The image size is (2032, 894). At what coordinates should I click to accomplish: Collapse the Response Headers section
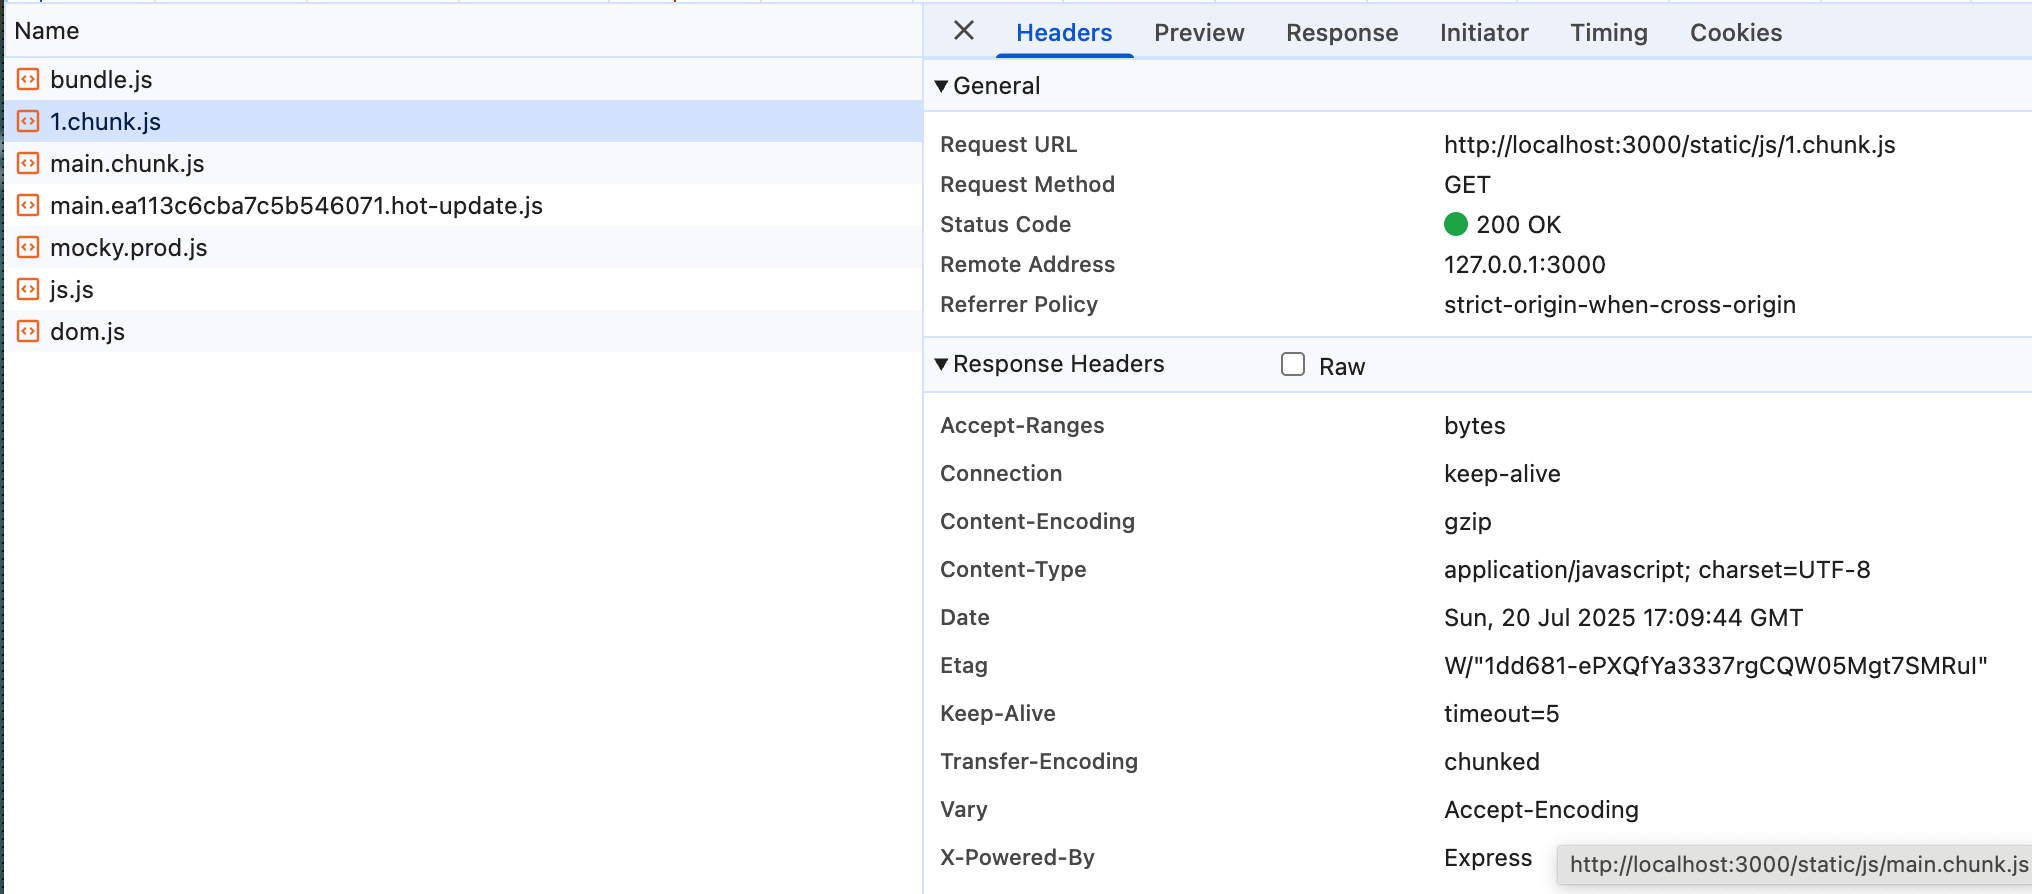click(x=941, y=364)
